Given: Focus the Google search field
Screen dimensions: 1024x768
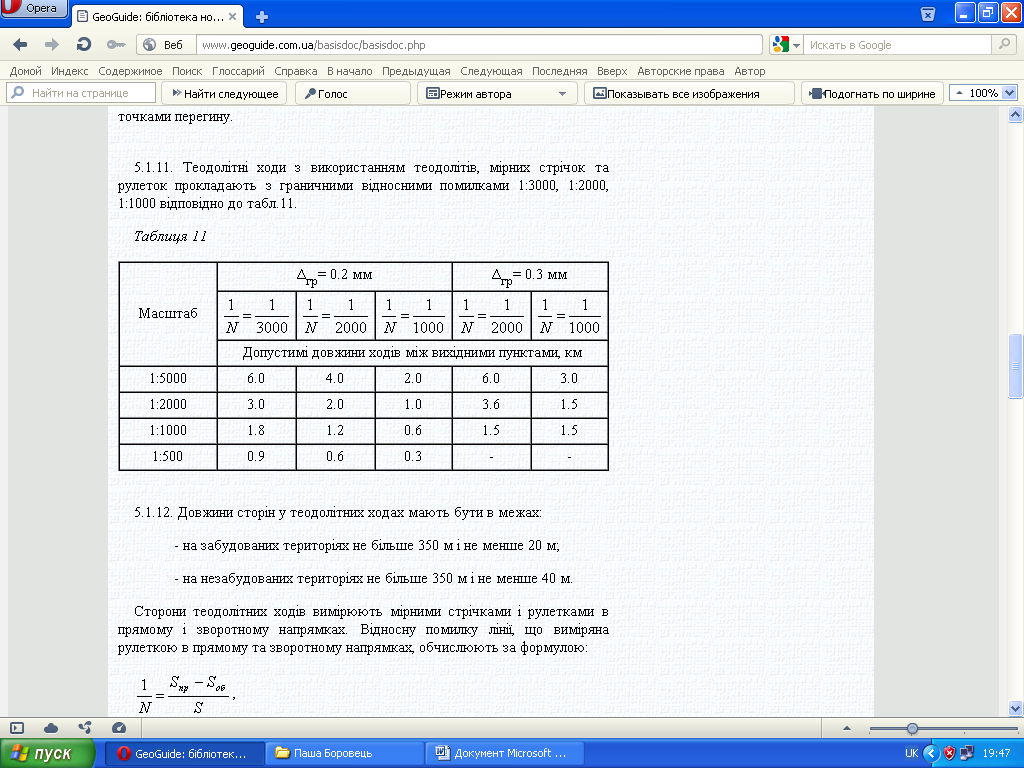Looking at the screenshot, I should (897, 45).
